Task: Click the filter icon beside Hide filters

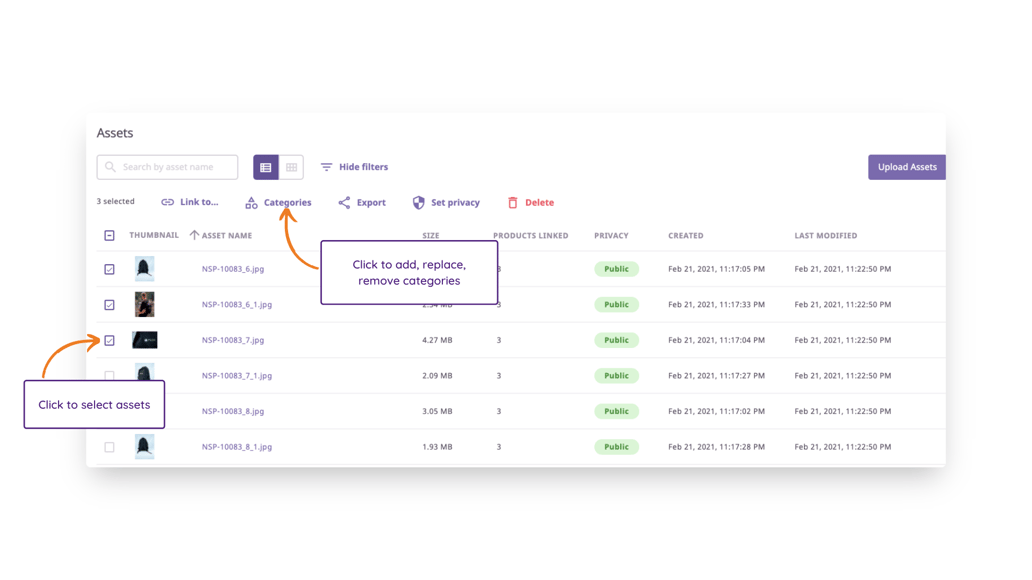Action: 326,168
